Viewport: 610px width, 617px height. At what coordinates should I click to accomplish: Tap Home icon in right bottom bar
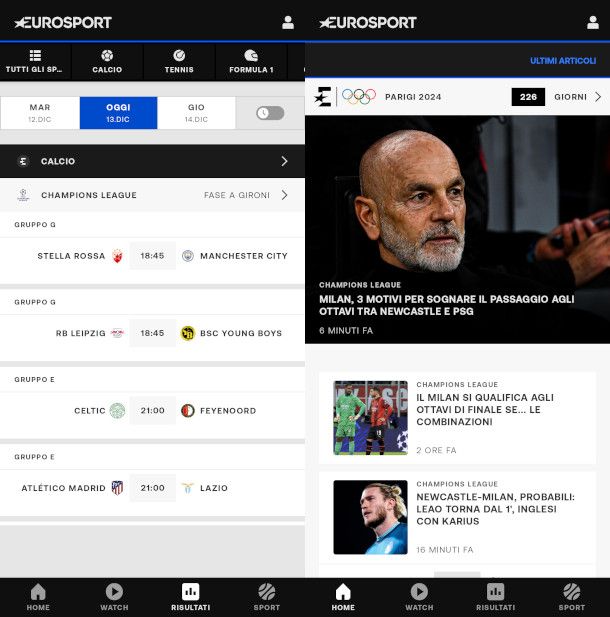(343, 592)
